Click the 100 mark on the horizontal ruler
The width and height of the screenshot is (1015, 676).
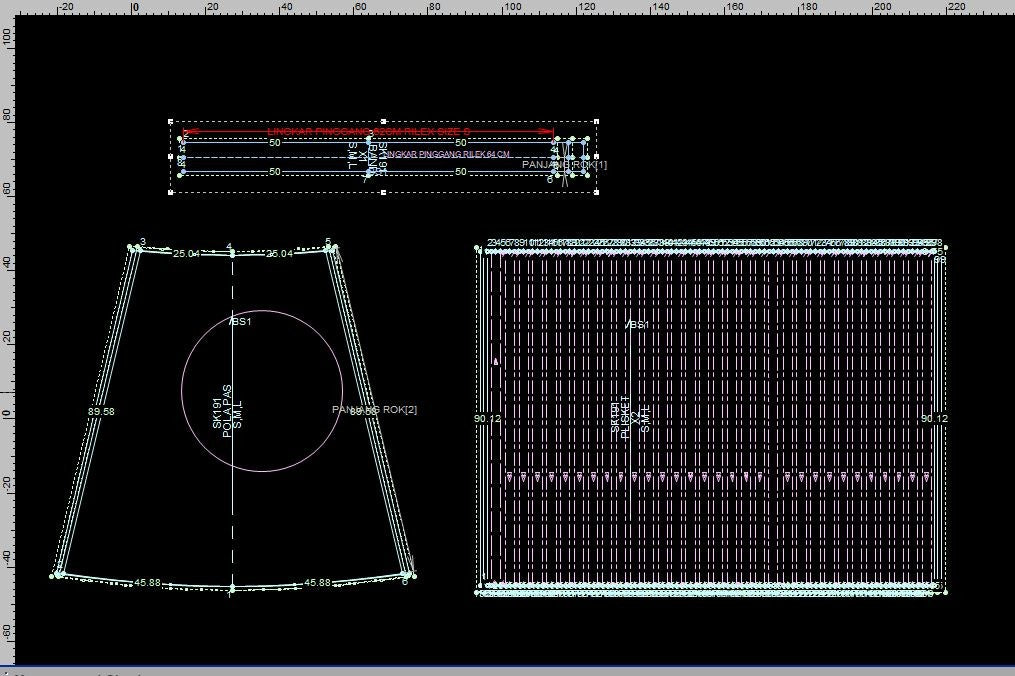[511, 7]
